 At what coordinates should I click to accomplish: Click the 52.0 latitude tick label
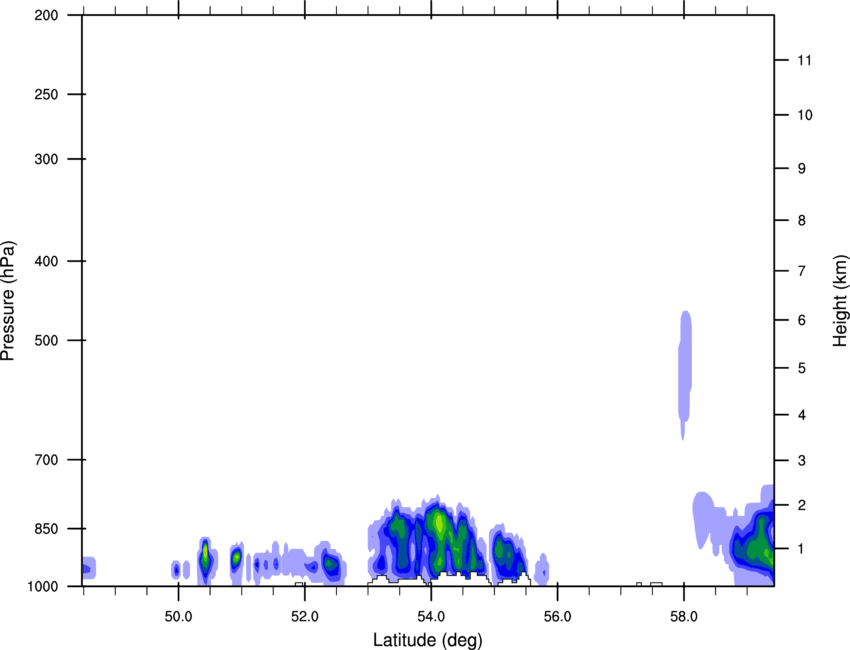pos(305,617)
